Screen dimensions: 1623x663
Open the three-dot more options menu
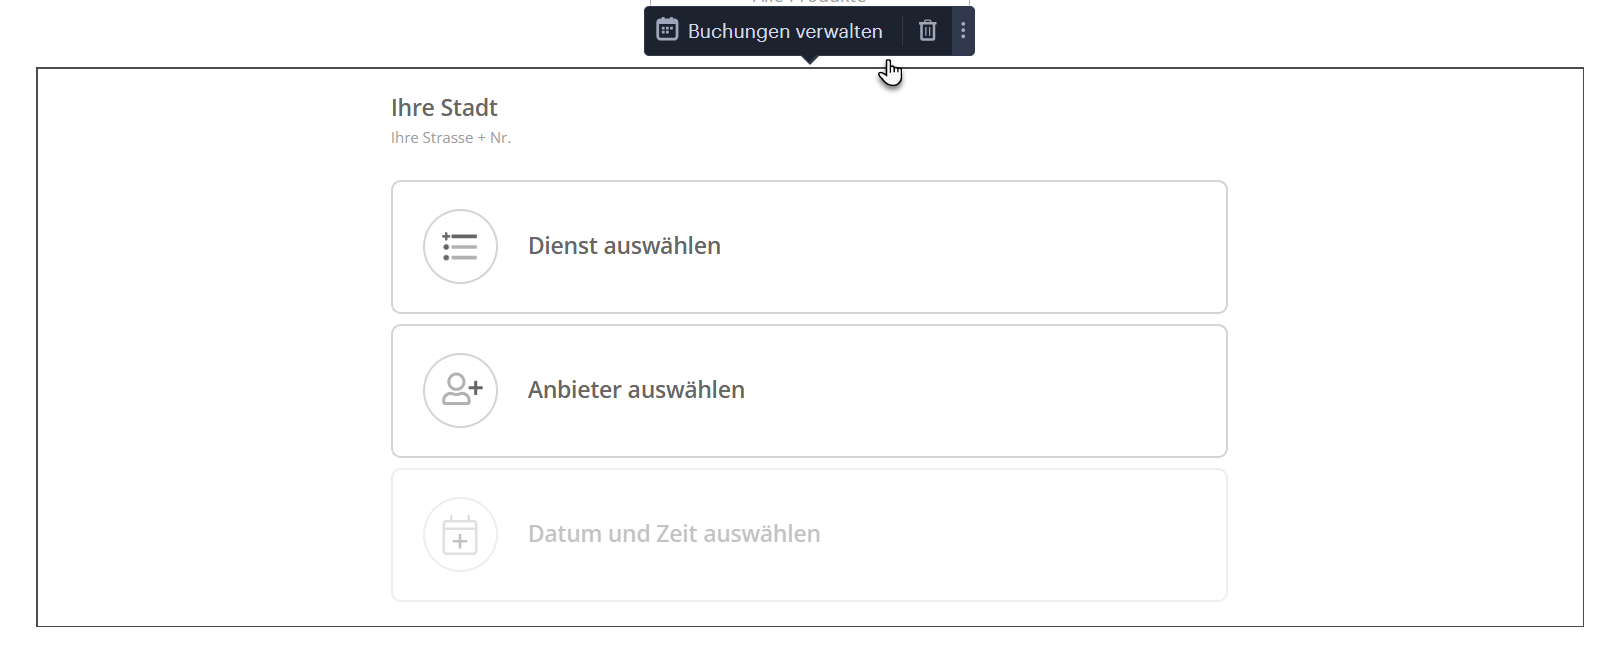click(x=963, y=31)
